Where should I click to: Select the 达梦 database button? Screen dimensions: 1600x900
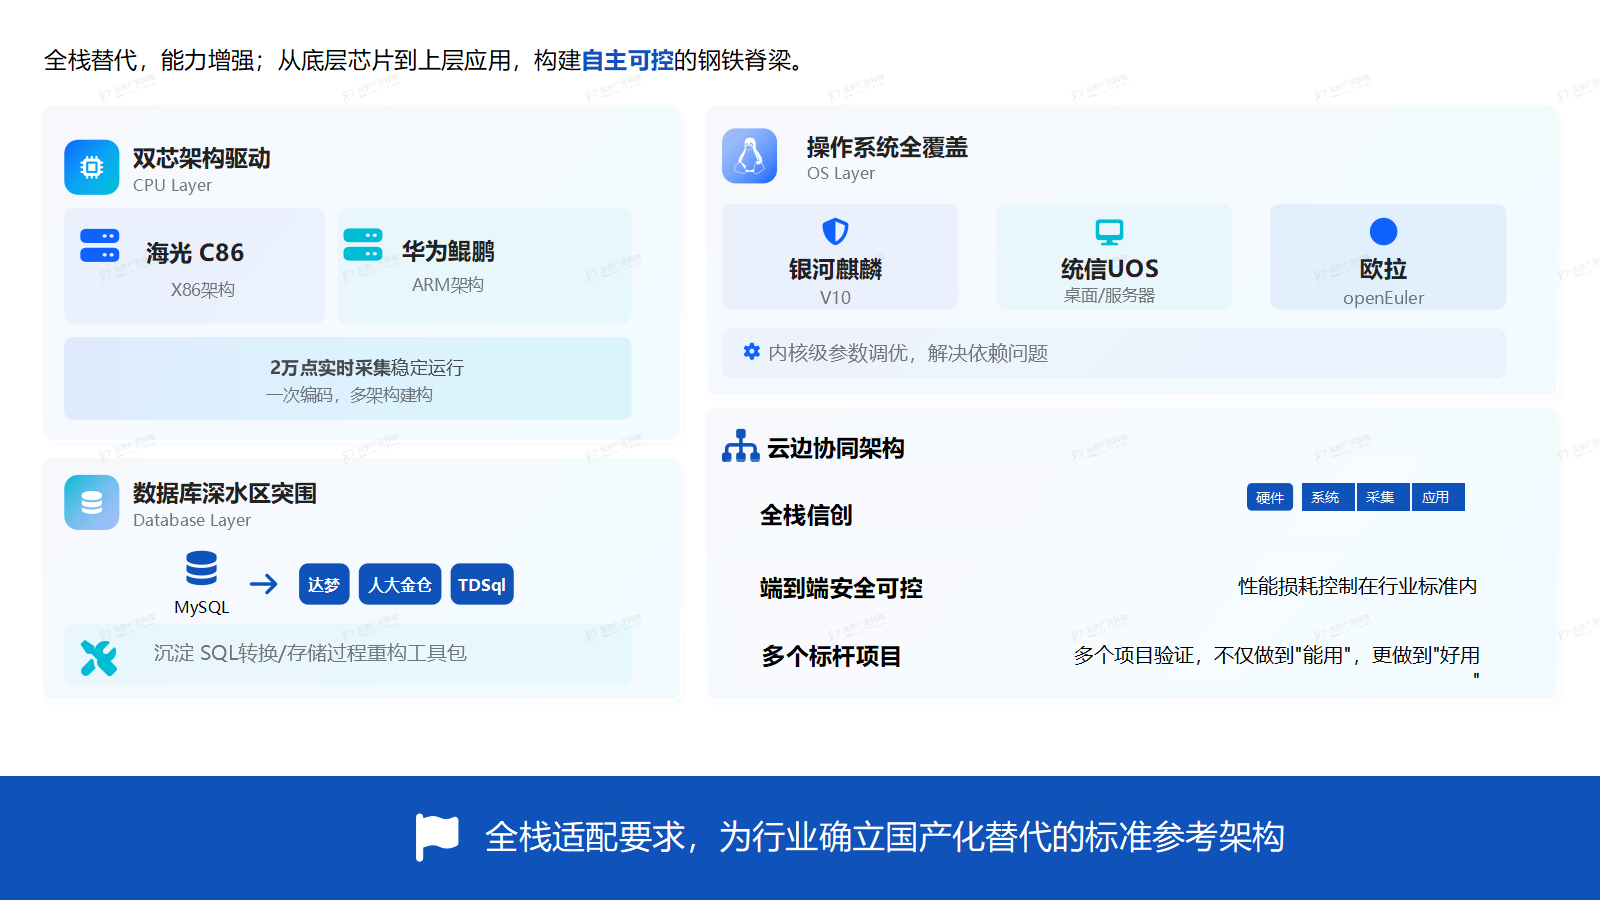[324, 584]
